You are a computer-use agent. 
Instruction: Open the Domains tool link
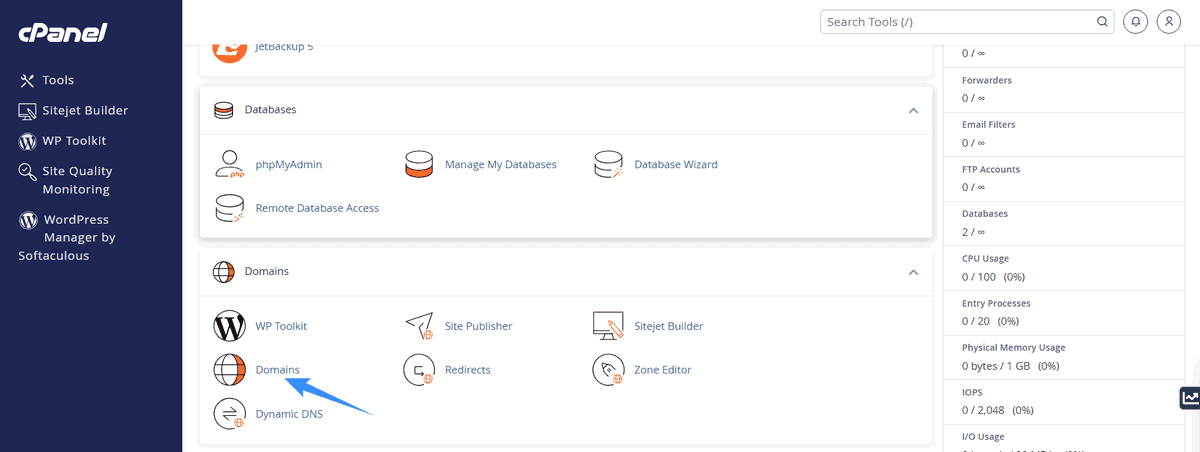click(x=278, y=370)
